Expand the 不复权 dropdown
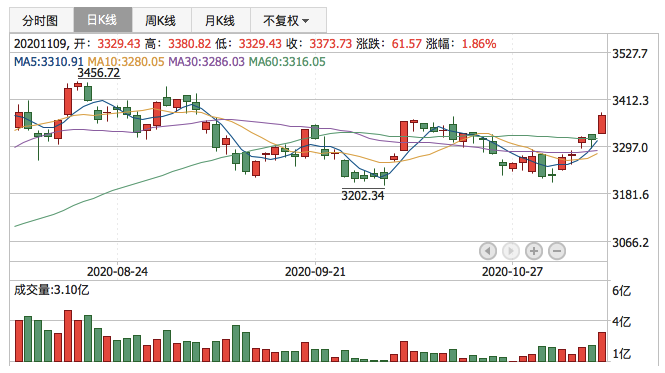Image resolution: width=665 pixels, height=373 pixels. click(x=288, y=20)
